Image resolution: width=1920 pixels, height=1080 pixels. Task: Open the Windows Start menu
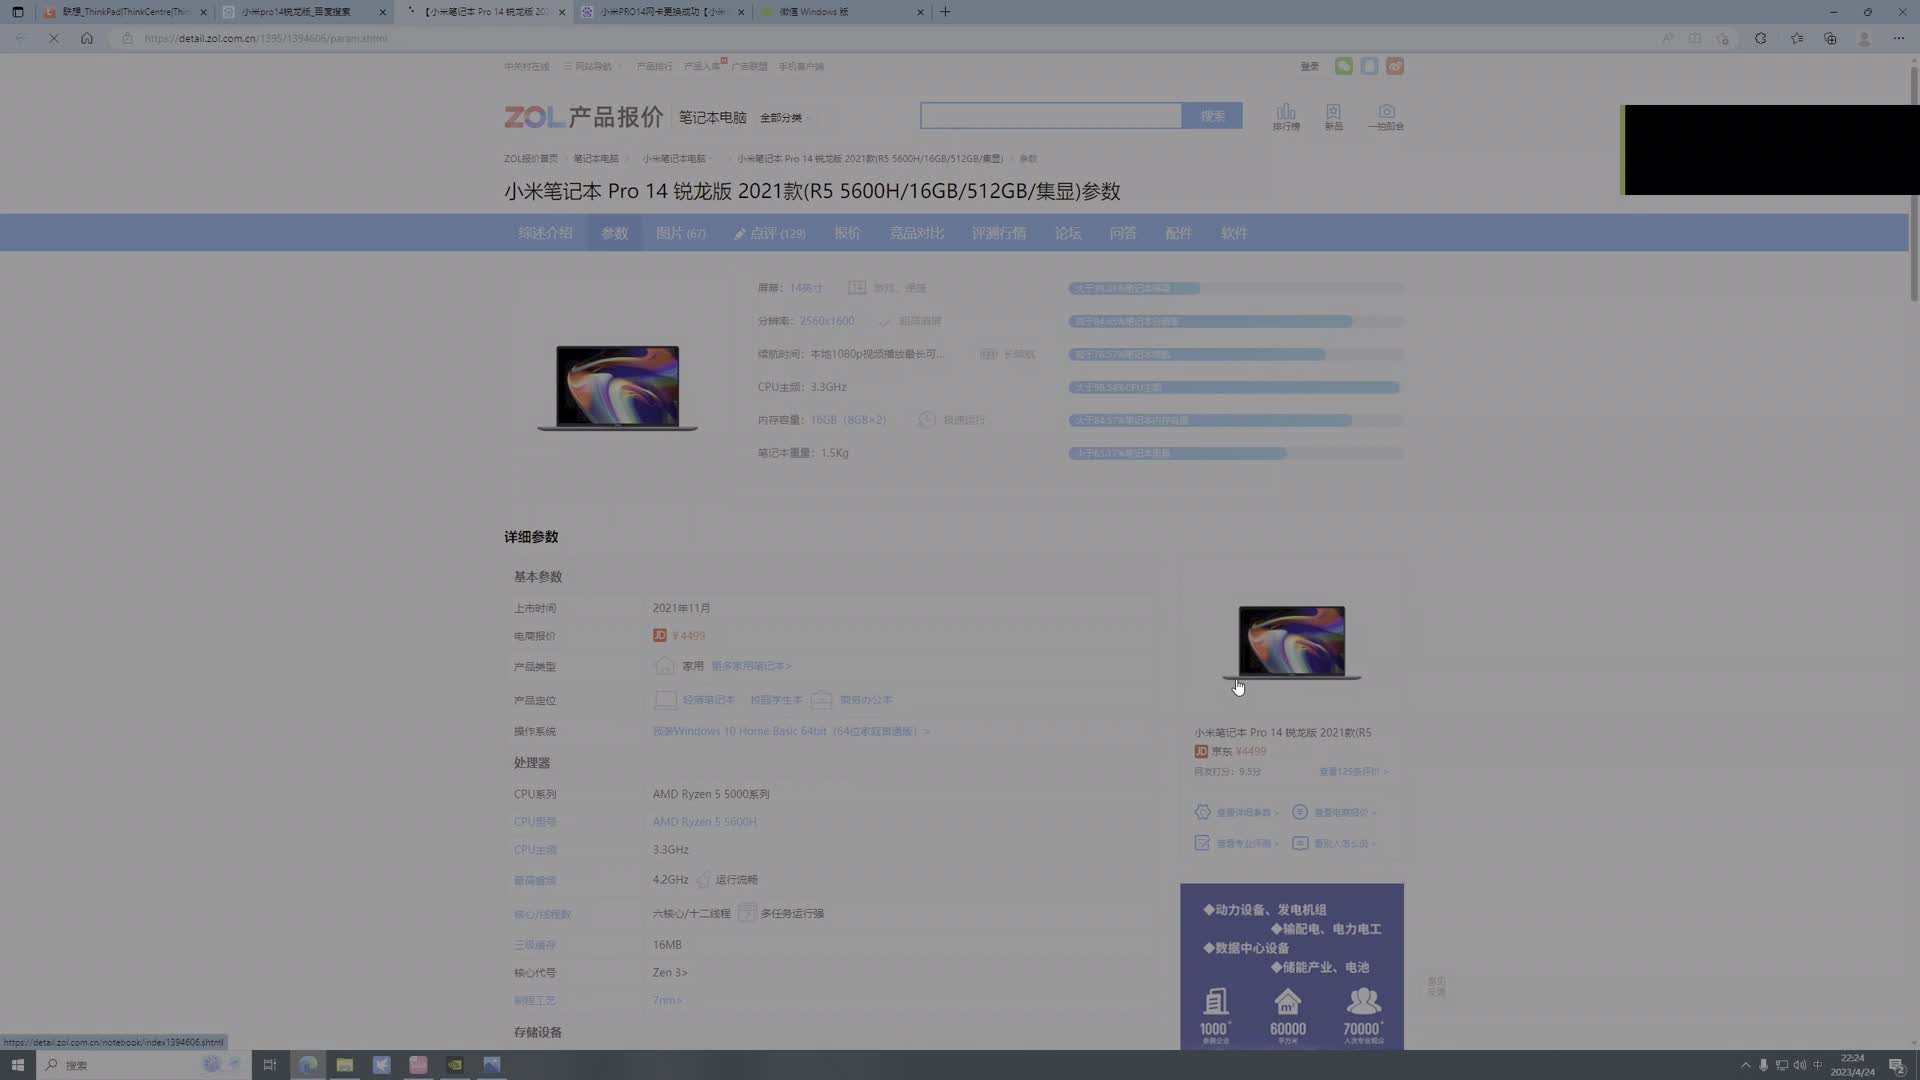pyautogui.click(x=17, y=1065)
